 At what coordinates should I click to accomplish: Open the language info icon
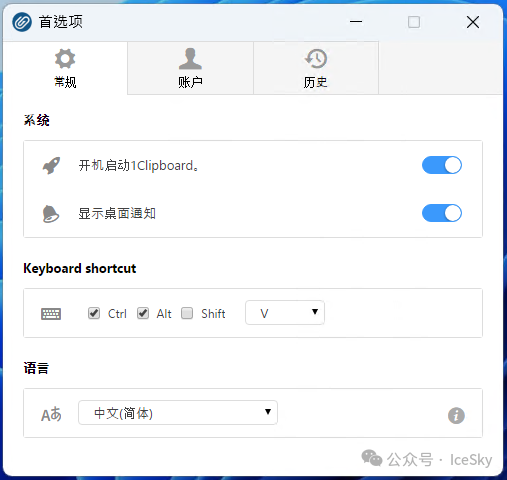(456, 416)
